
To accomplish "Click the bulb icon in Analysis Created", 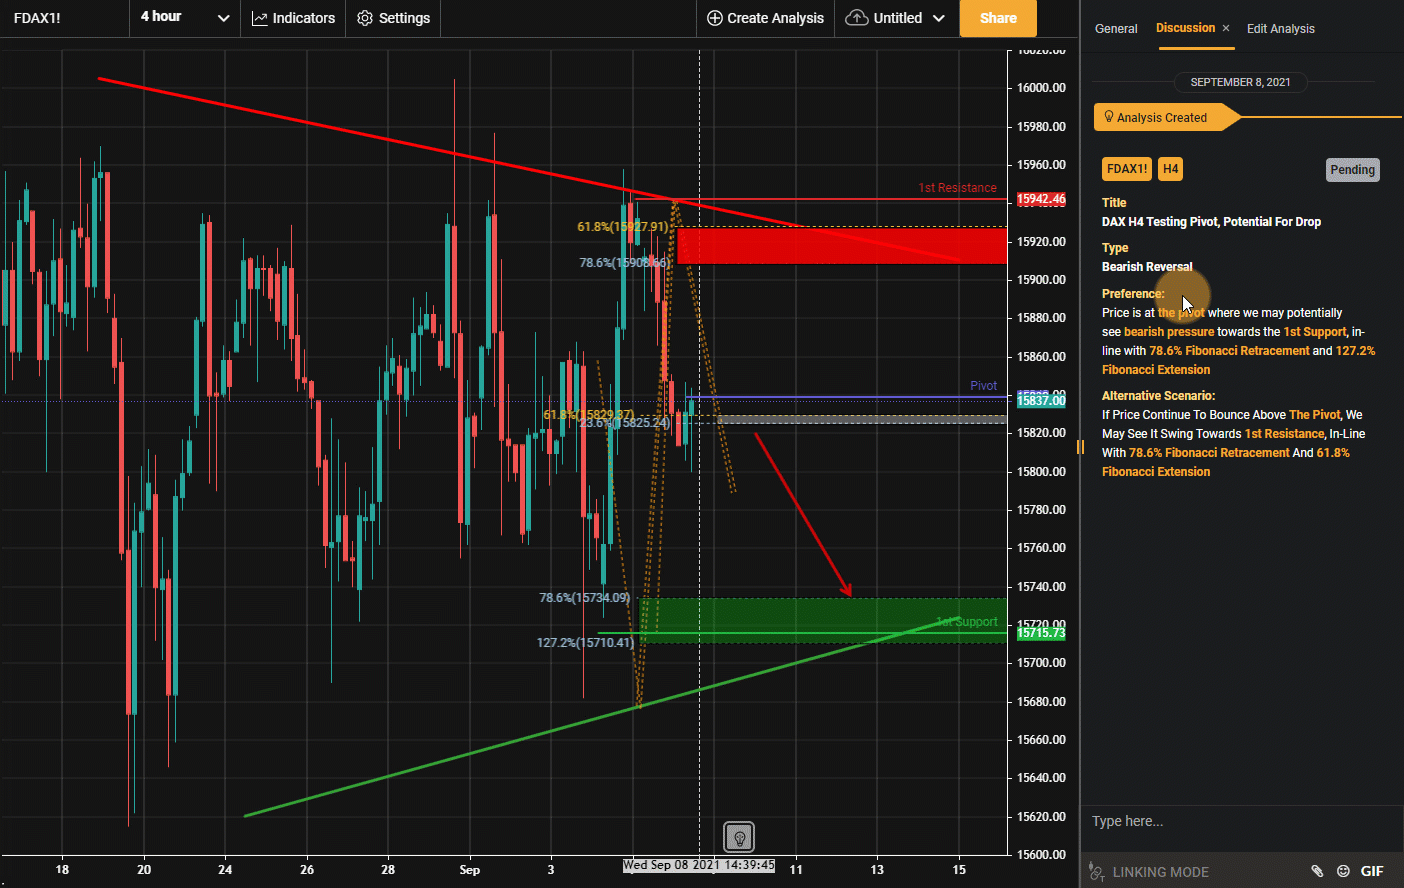I will [x=1108, y=117].
